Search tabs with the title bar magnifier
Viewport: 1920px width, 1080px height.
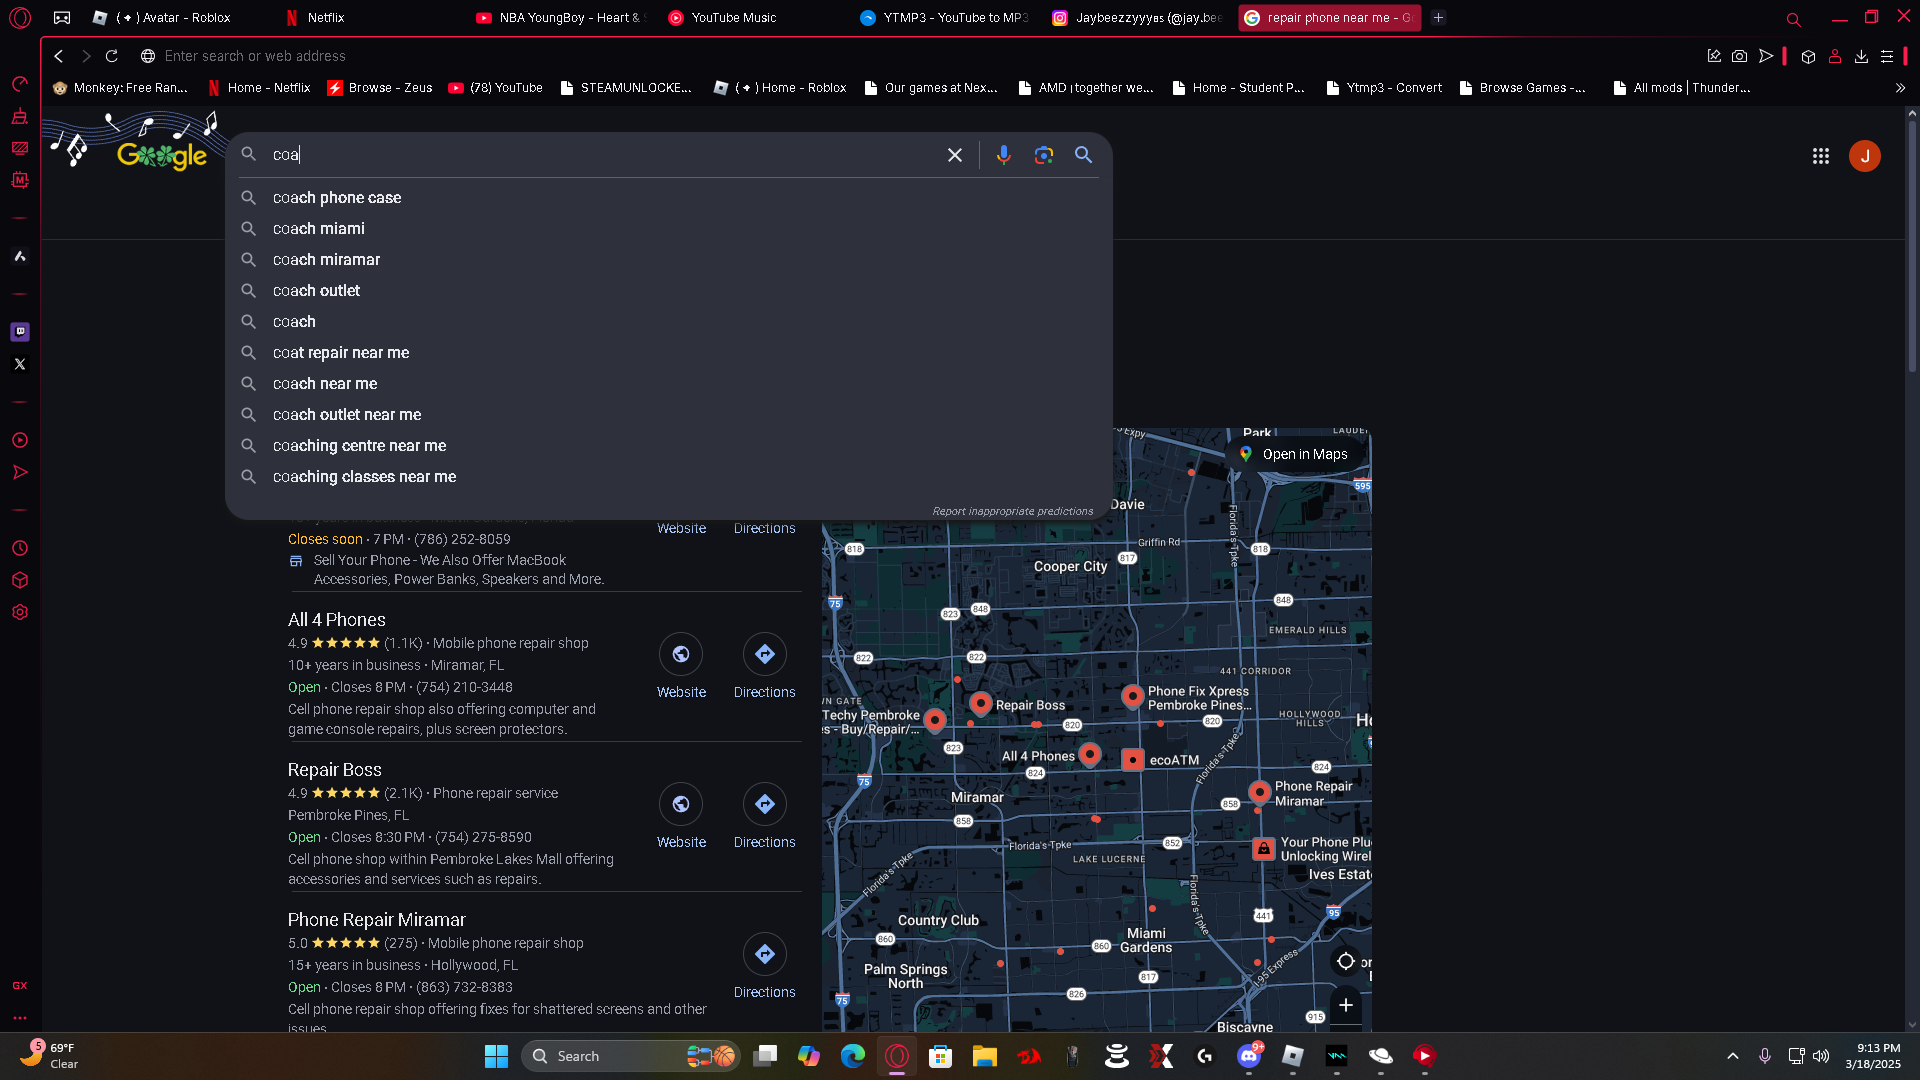pos(1794,19)
